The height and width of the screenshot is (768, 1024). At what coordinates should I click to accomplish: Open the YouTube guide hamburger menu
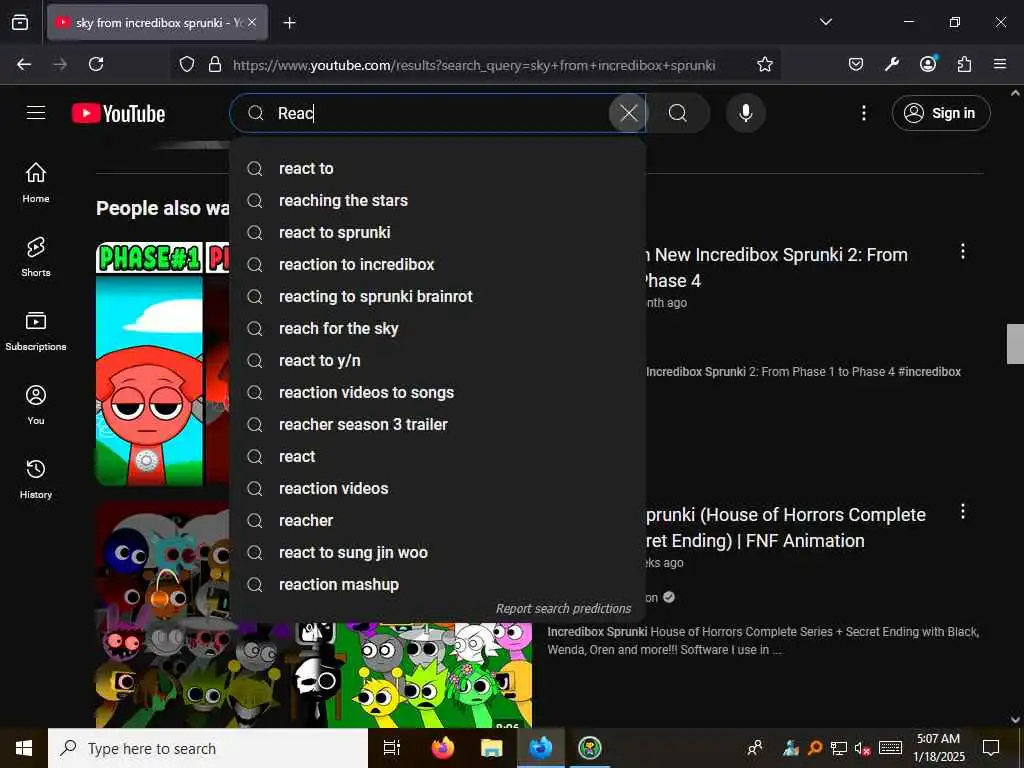coord(36,113)
